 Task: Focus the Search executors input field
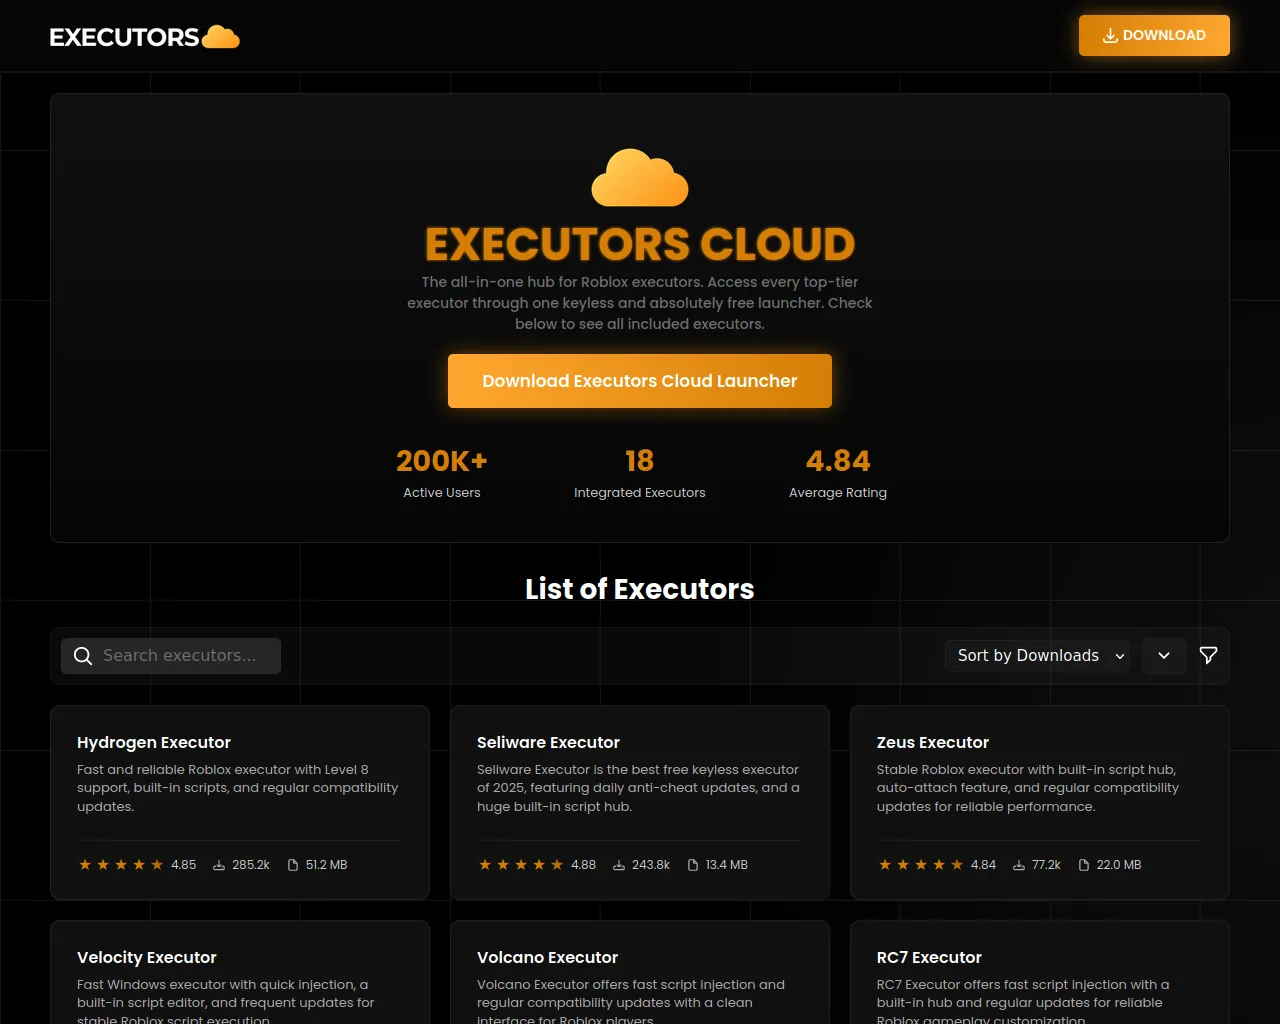tap(171, 656)
